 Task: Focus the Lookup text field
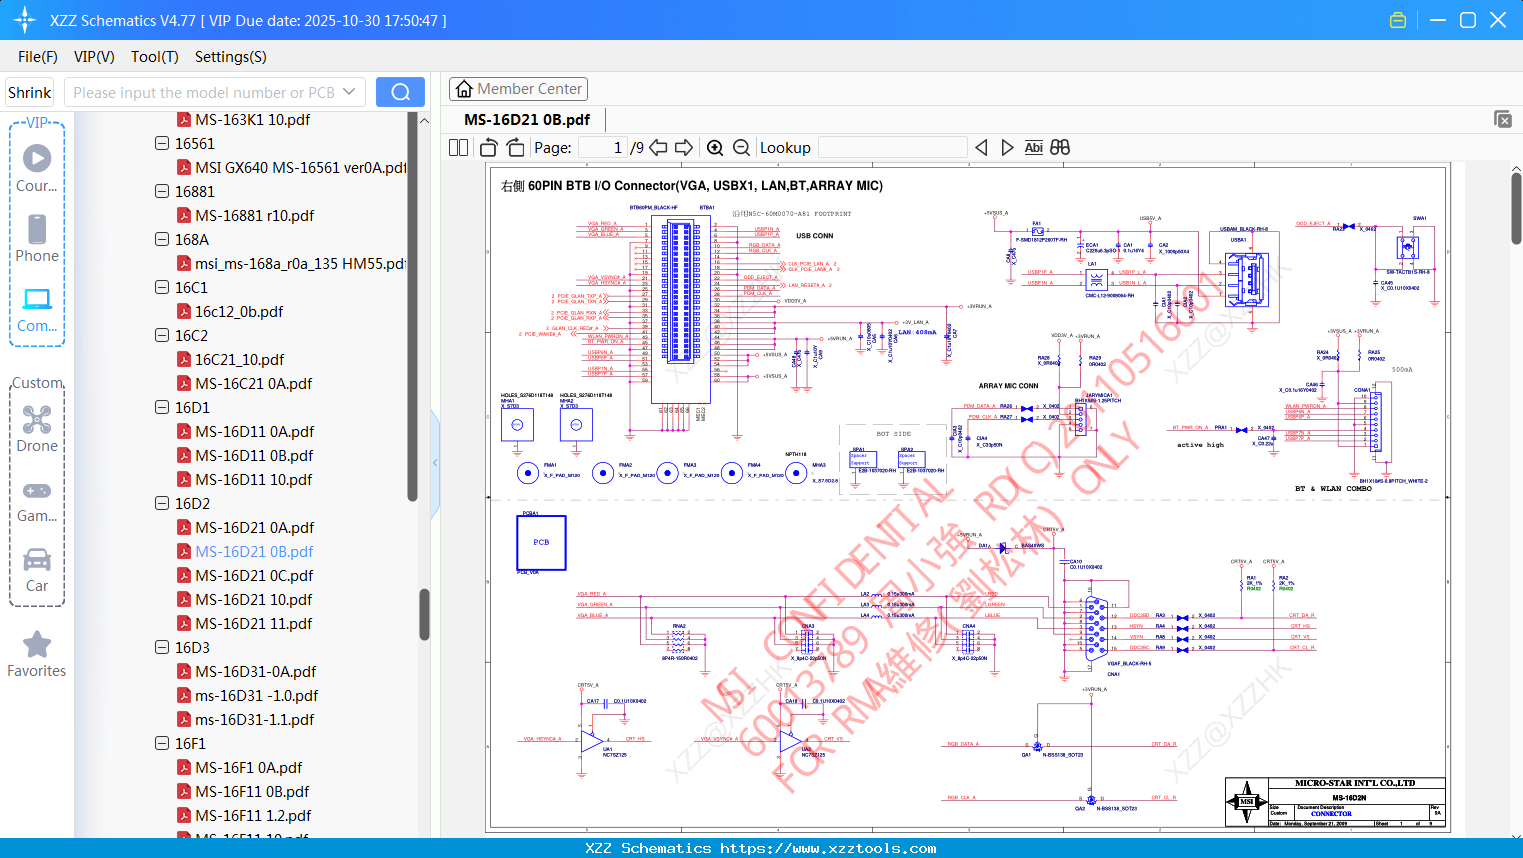pyautogui.click(x=892, y=147)
